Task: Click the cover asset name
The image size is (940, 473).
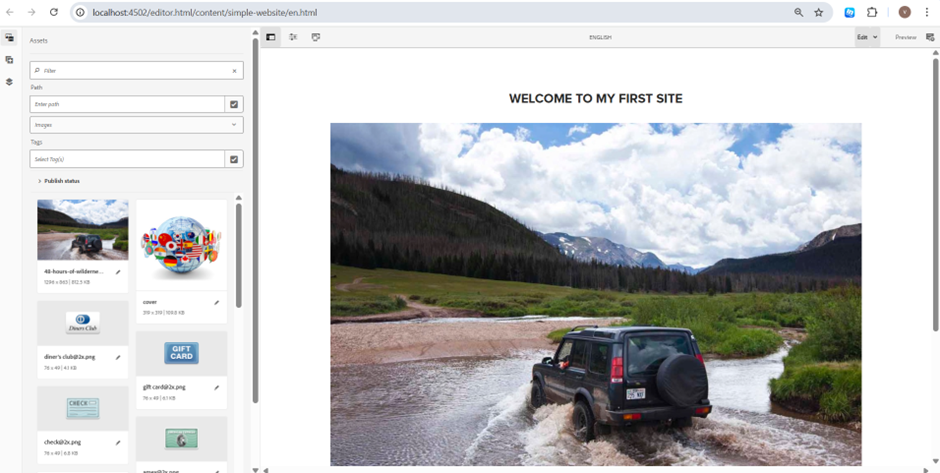Action: [x=150, y=302]
